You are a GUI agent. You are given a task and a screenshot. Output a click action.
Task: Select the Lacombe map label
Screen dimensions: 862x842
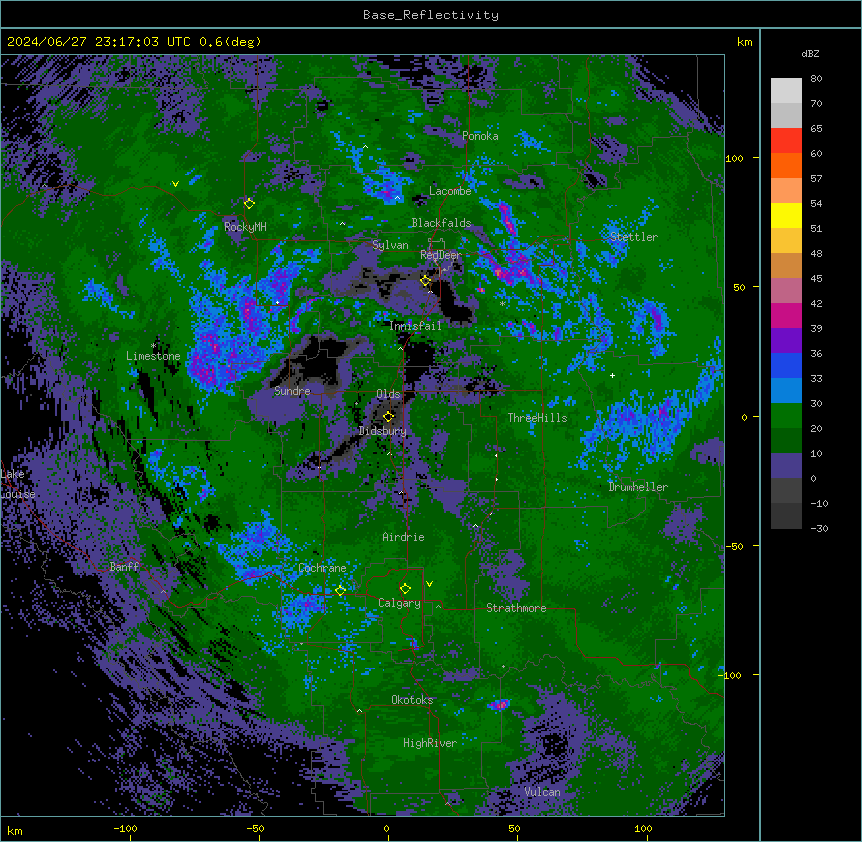[450, 191]
